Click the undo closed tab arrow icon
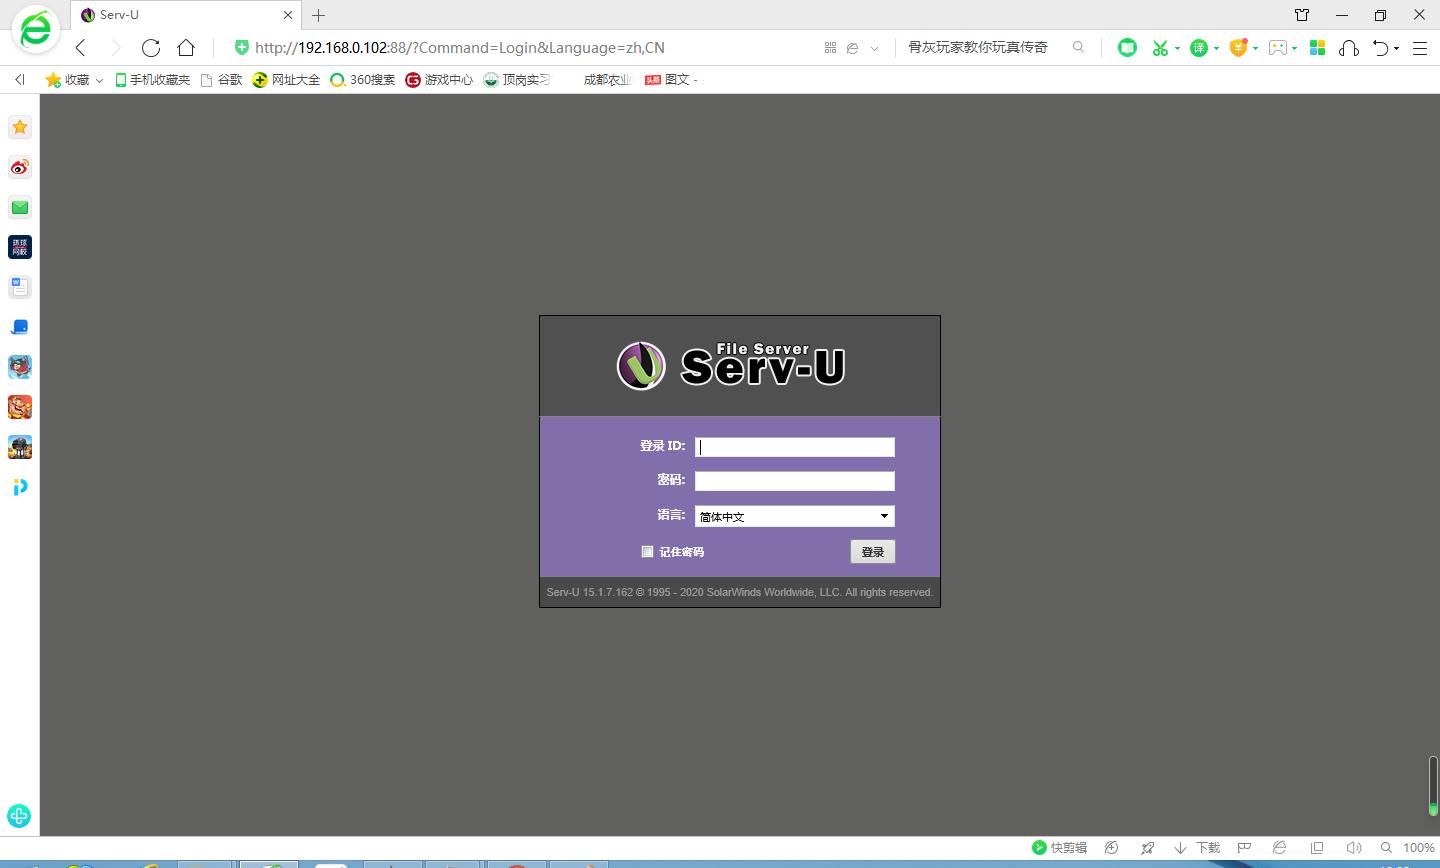Image resolution: width=1440 pixels, height=868 pixels. 1381,47
